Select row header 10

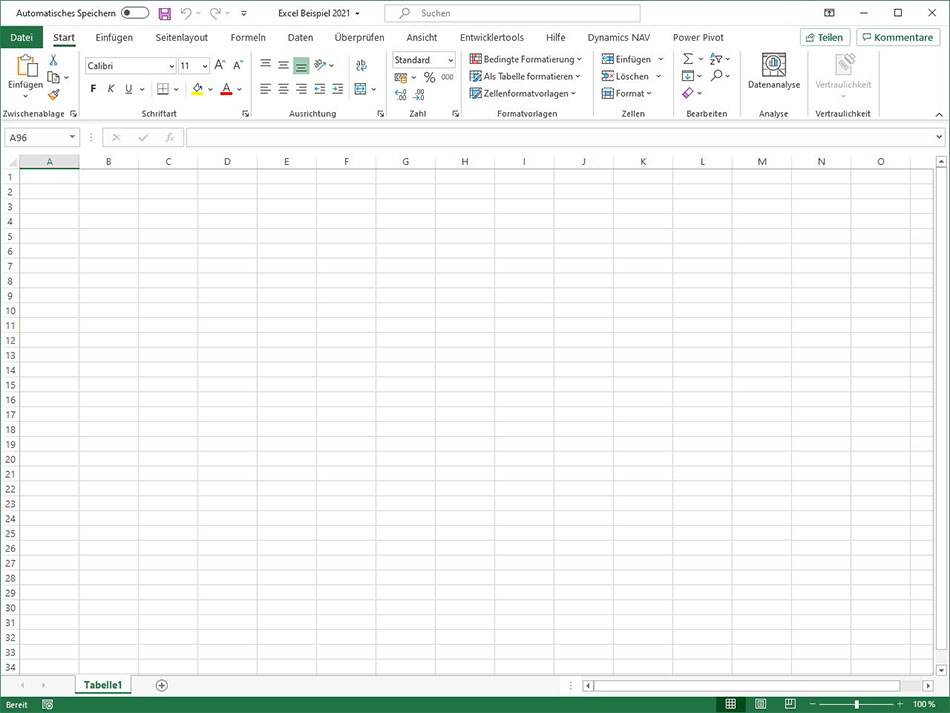click(x=10, y=311)
